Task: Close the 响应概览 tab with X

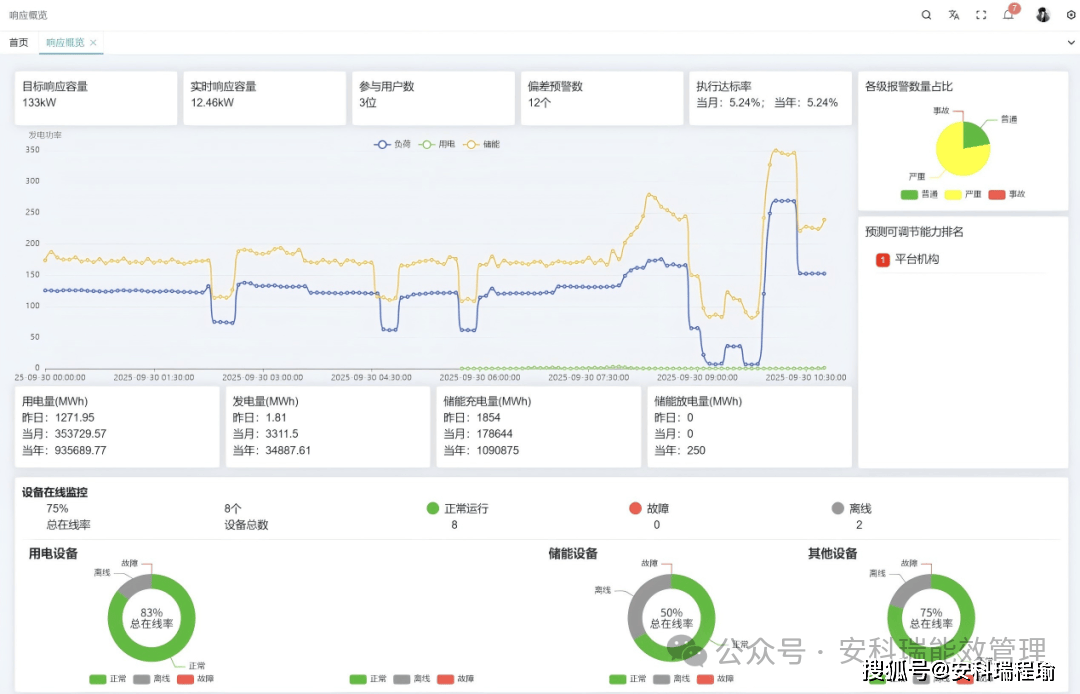Action: (x=93, y=43)
